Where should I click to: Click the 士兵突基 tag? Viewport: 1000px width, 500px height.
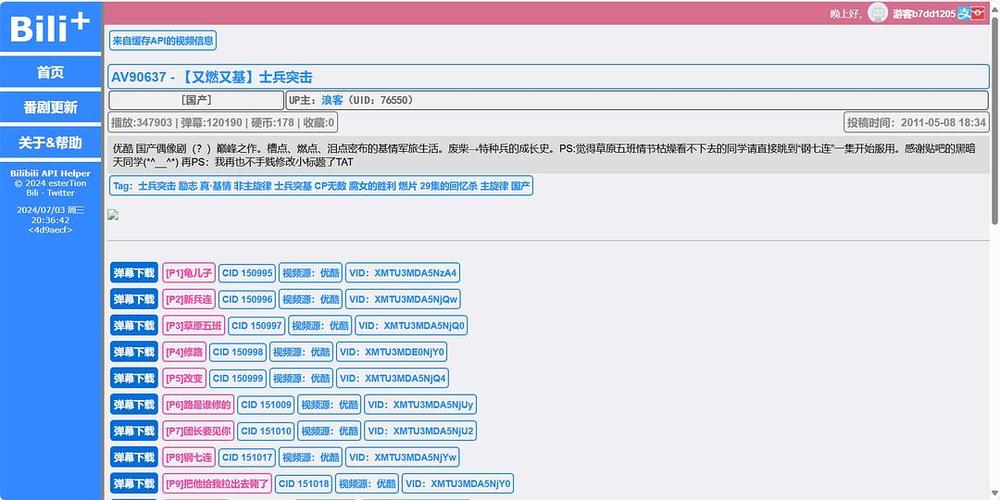[293, 186]
